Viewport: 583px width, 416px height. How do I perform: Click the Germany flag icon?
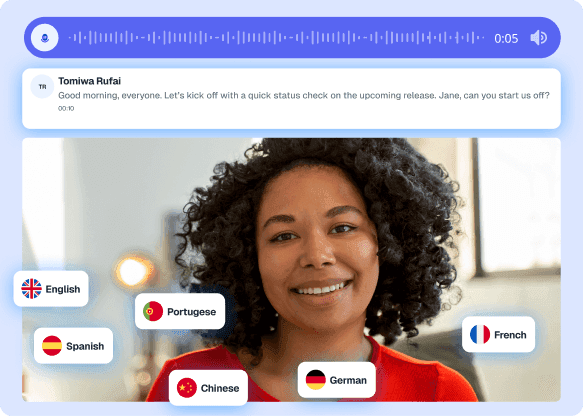point(316,380)
